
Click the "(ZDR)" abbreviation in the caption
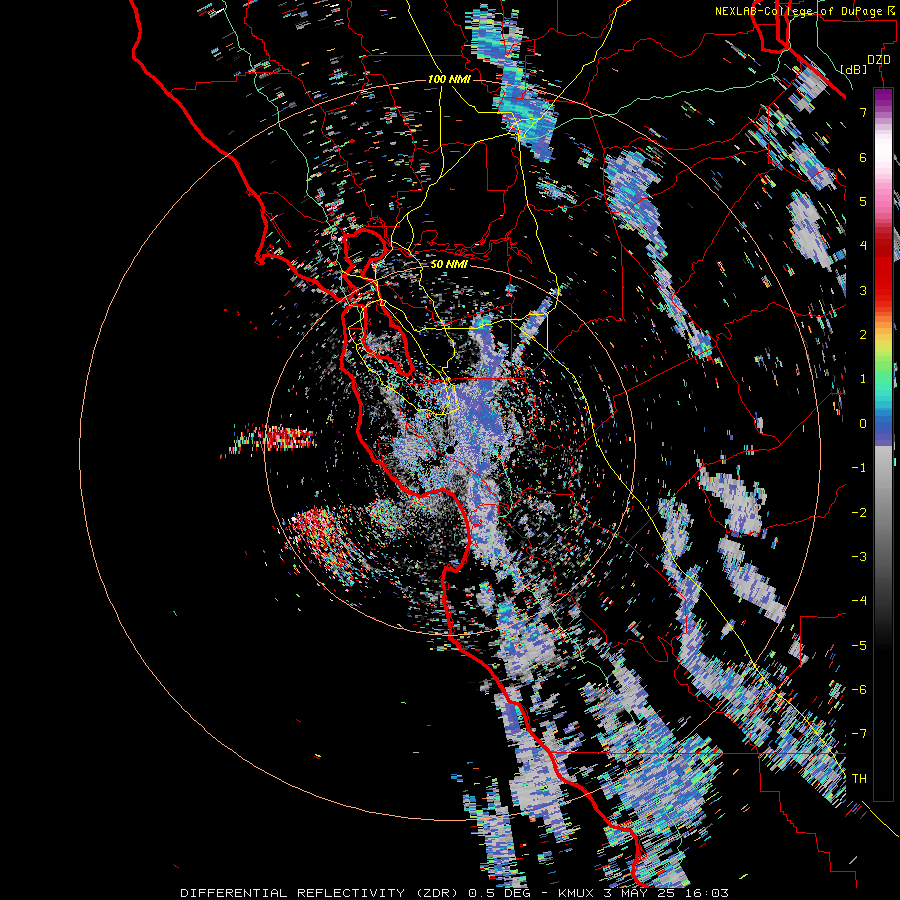pos(435,893)
